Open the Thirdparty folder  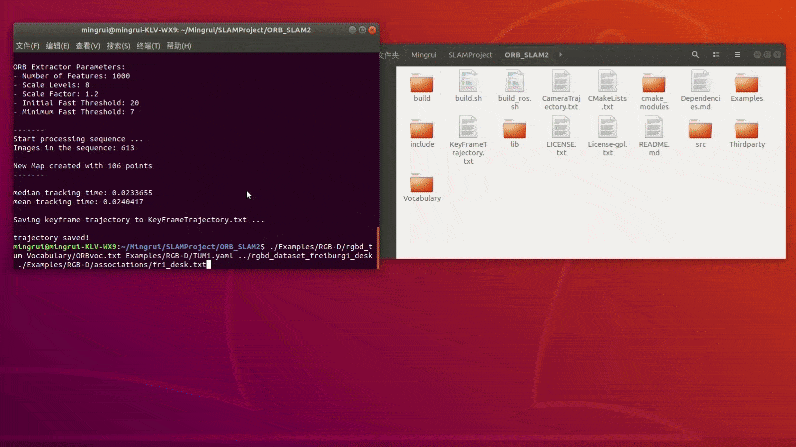746,133
